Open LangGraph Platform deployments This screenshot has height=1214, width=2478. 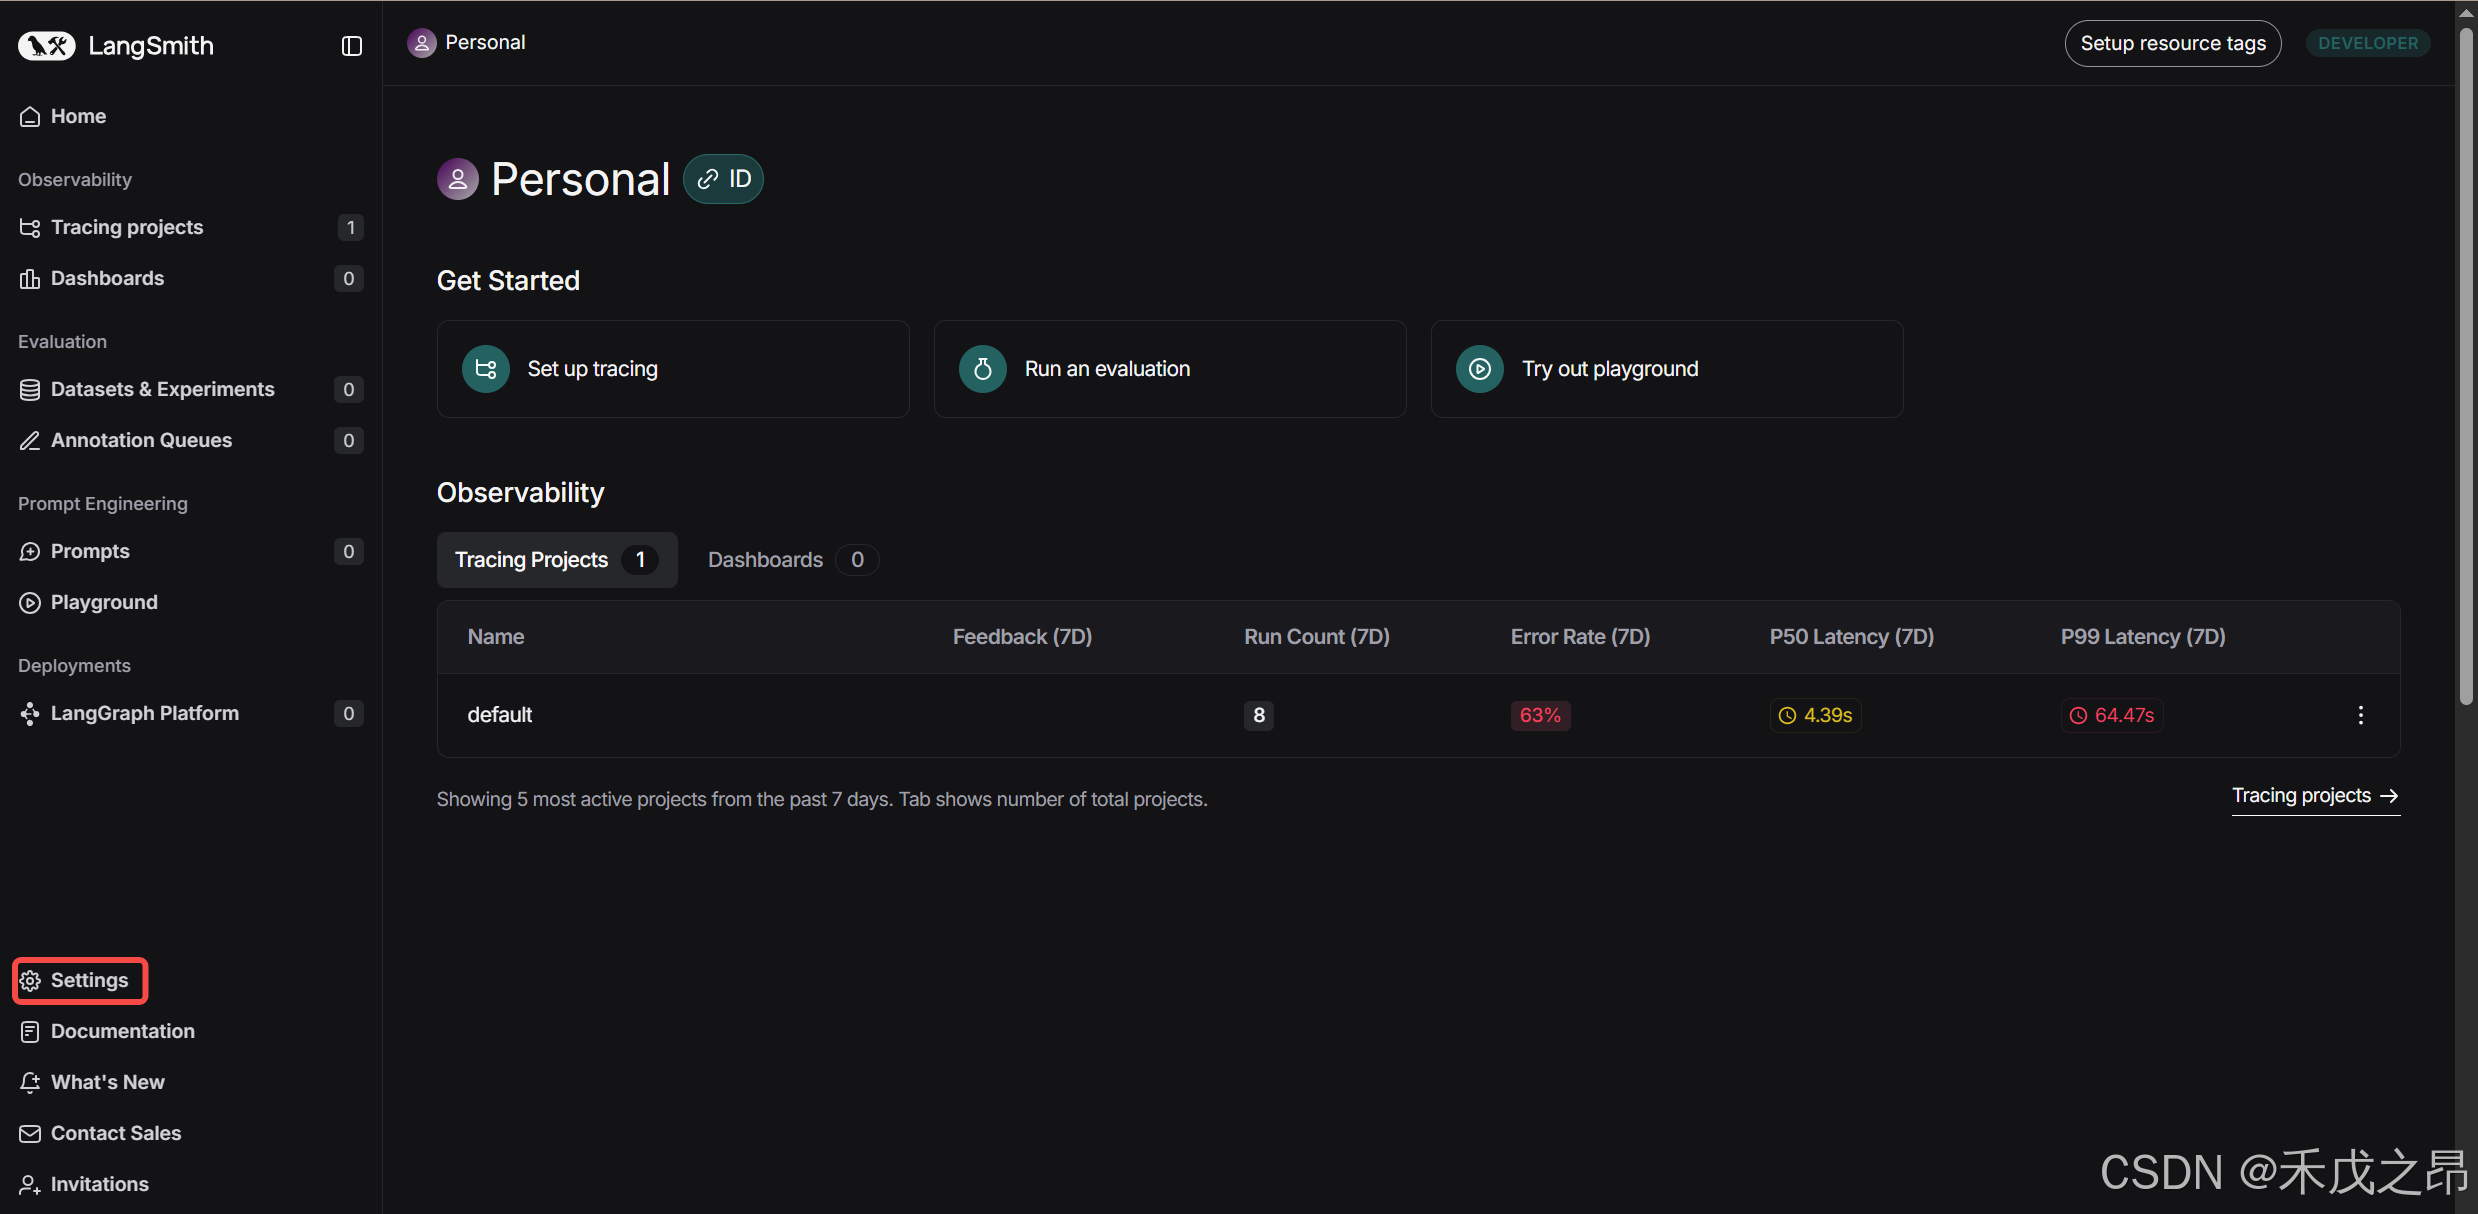[144, 713]
